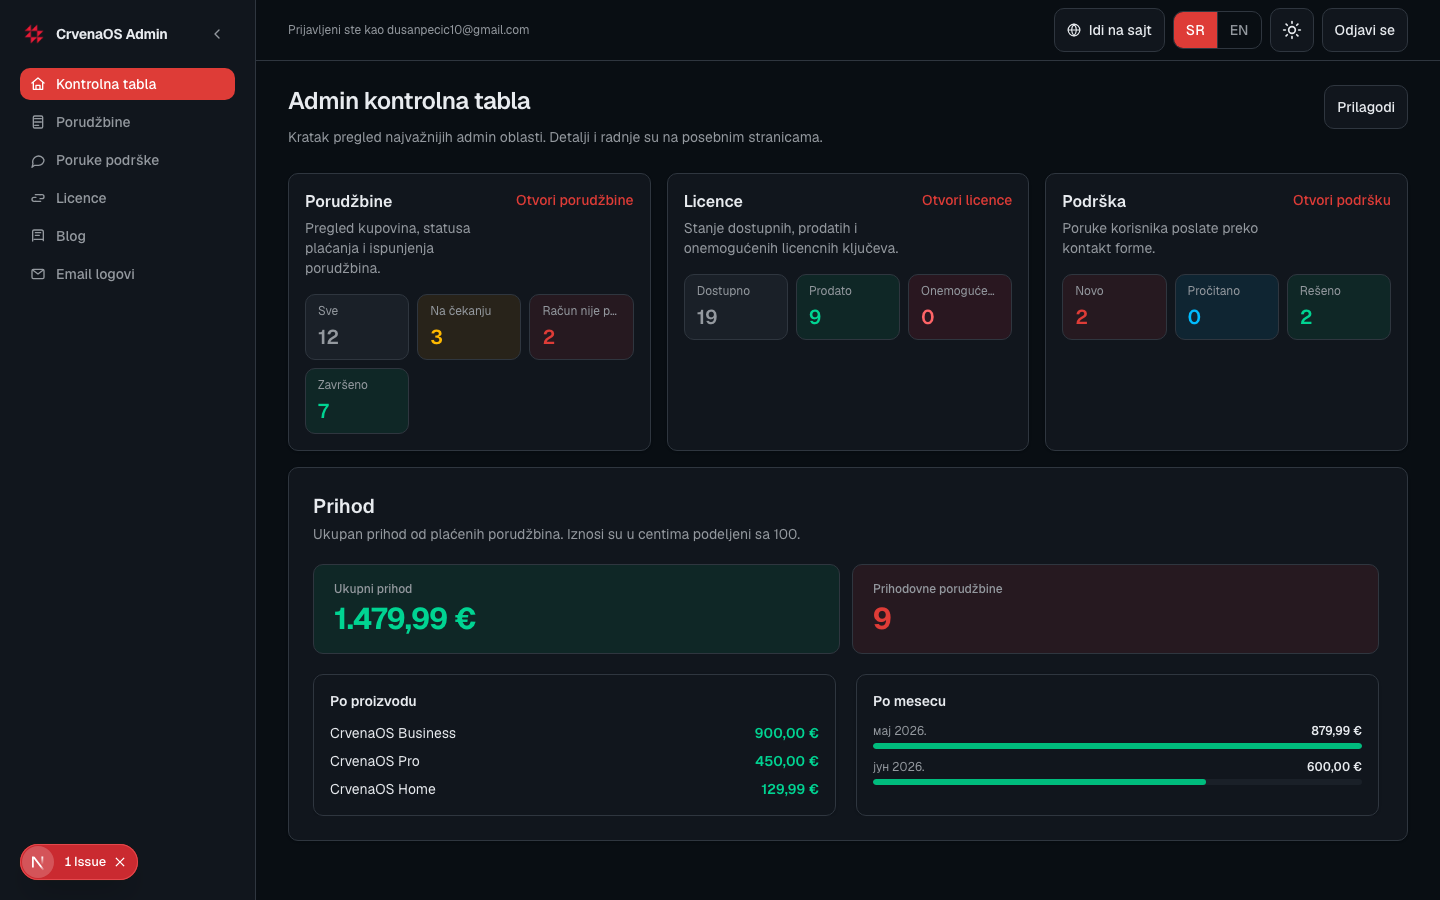Screen dimensions: 1440x900
Task: Click the Poruke podrške chat icon
Action: [x=38, y=160]
